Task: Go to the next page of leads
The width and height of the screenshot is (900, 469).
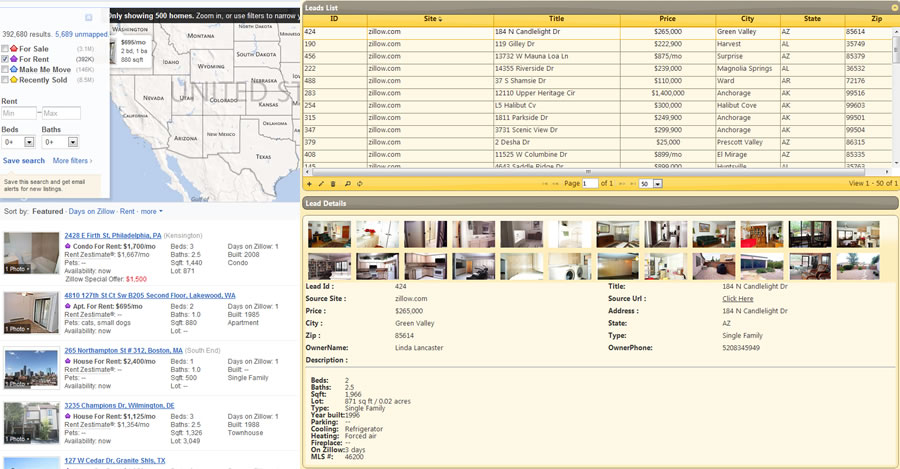Action: (622, 184)
